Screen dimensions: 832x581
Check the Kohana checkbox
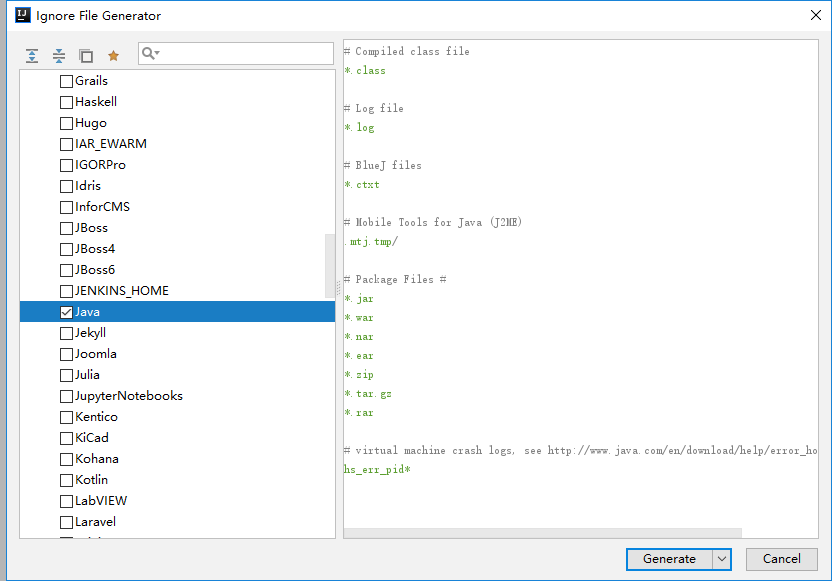tap(66, 459)
